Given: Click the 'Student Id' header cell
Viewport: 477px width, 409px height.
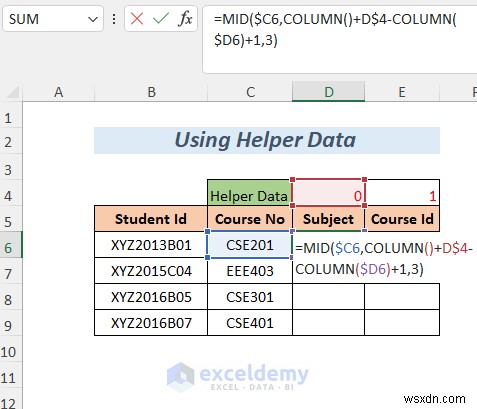Looking at the screenshot, I should coord(151,219).
